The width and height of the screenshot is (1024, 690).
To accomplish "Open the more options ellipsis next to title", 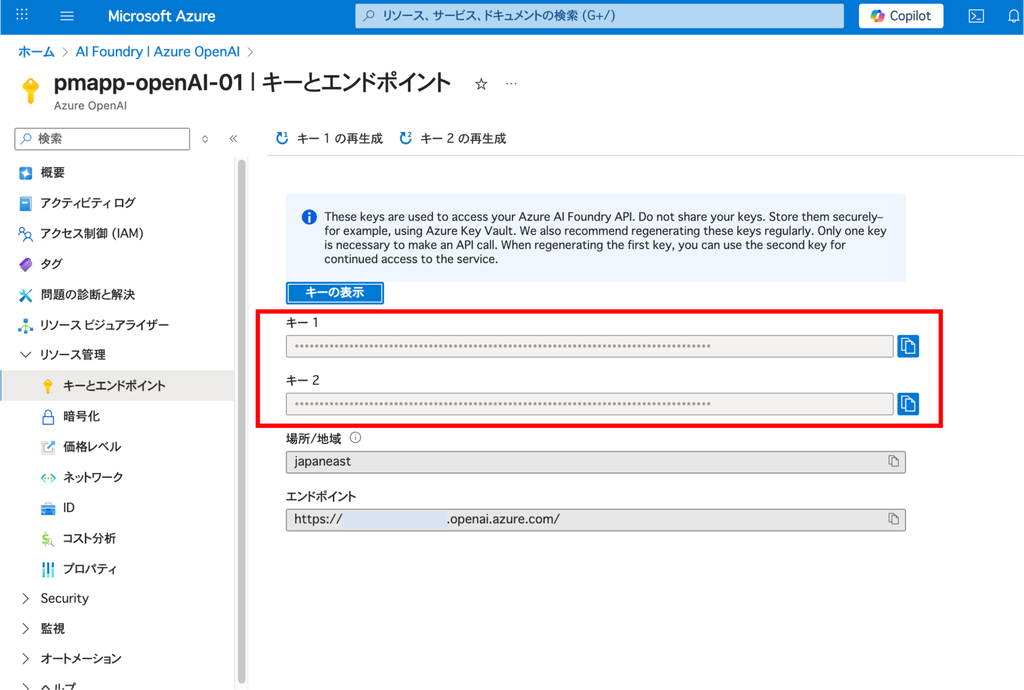I will click(511, 84).
